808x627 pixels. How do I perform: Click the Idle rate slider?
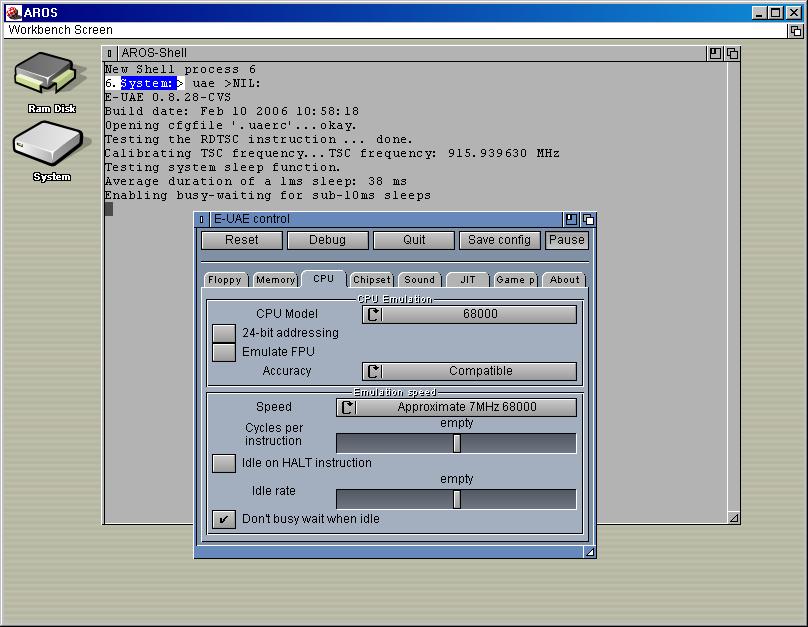pos(456,499)
